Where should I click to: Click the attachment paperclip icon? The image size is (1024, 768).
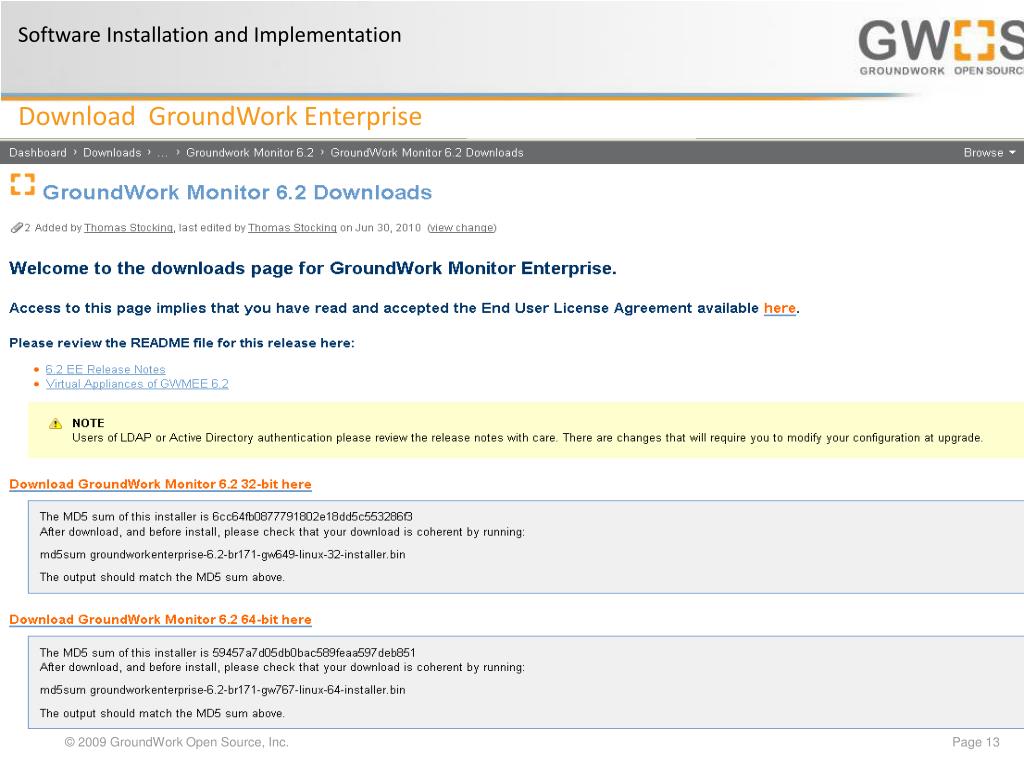16,227
